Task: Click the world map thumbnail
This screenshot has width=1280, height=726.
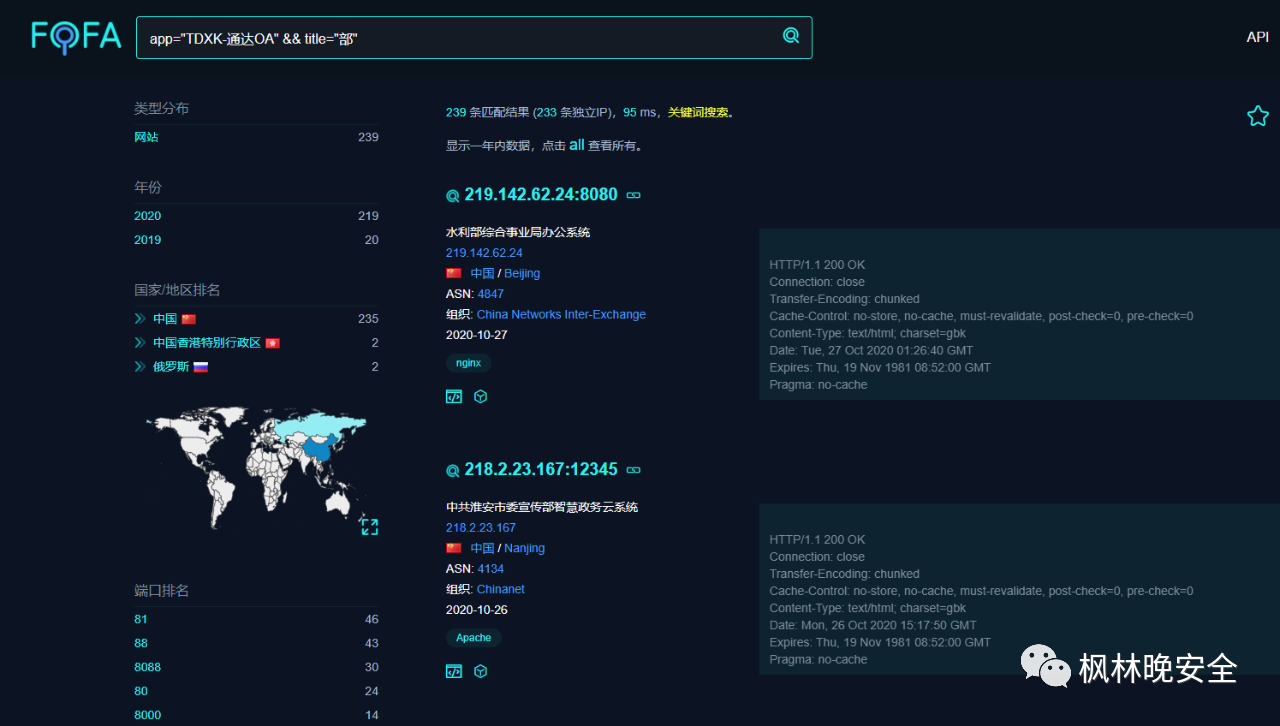Action: (x=255, y=466)
